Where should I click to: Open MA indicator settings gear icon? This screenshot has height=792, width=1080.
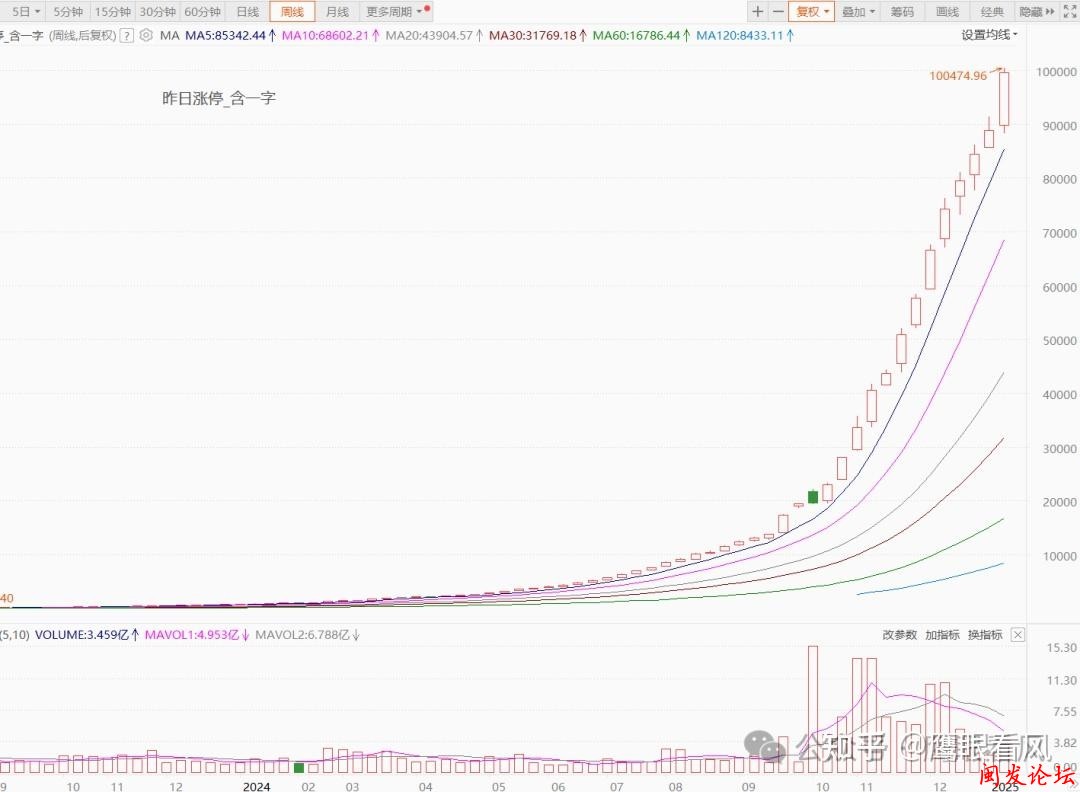tap(147, 35)
